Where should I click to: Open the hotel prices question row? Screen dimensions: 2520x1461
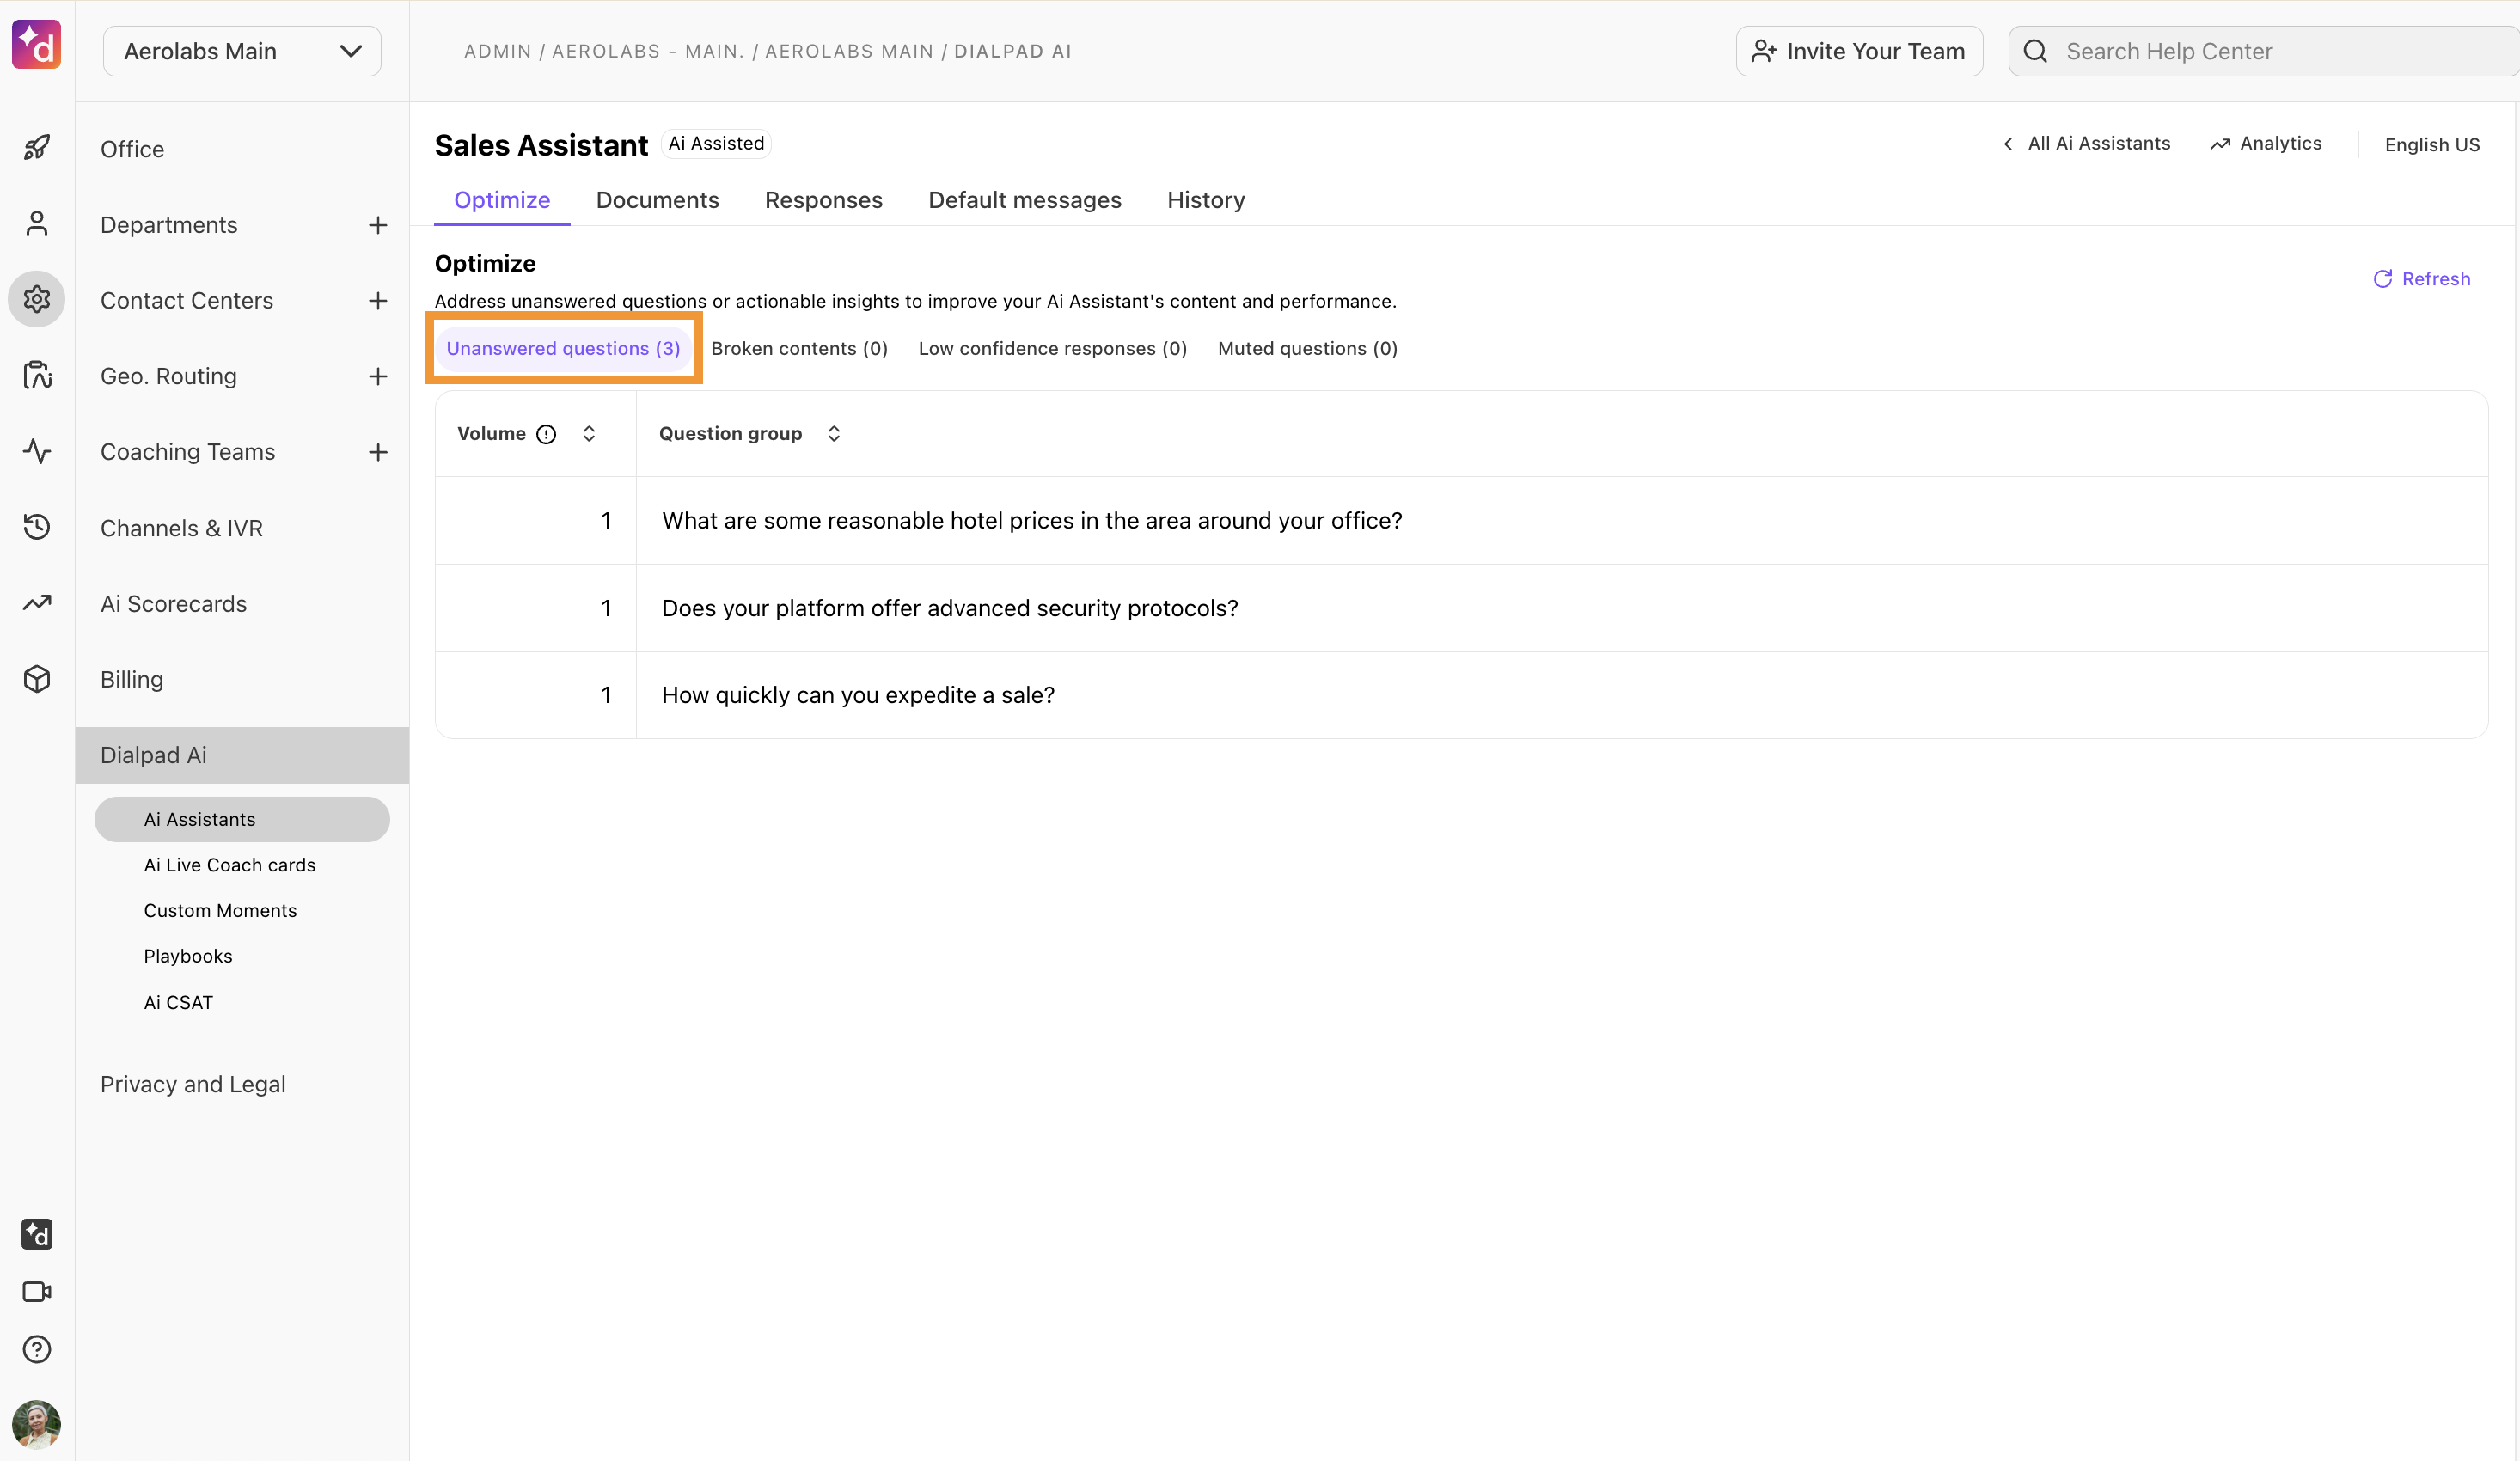(1461, 521)
